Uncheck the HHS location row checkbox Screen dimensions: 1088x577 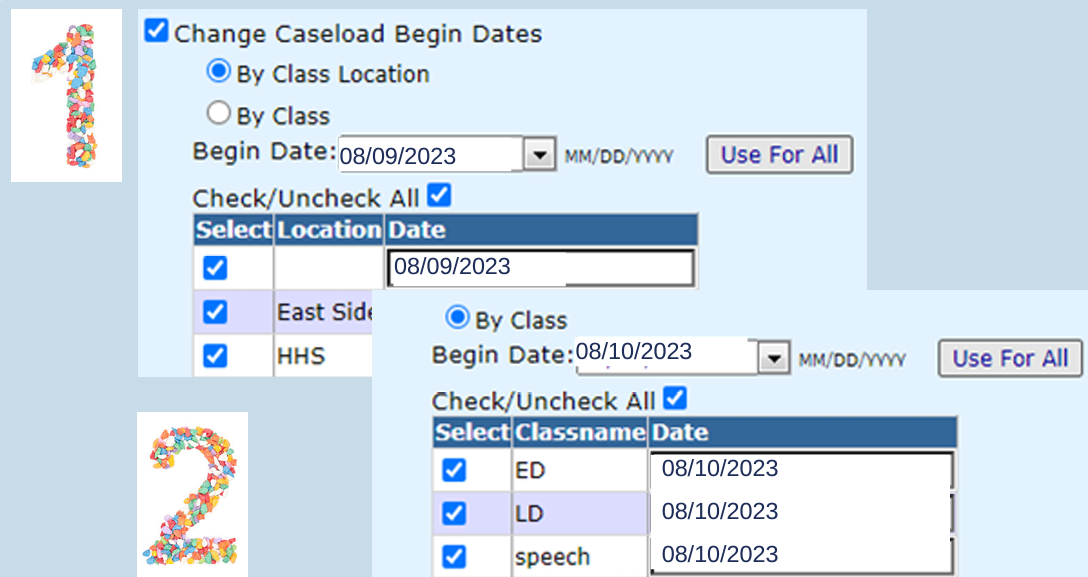point(215,355)
